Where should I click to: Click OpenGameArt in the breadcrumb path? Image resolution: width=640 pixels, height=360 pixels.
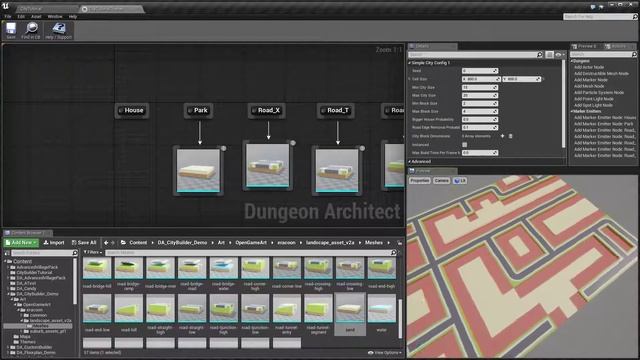[251, 242]
